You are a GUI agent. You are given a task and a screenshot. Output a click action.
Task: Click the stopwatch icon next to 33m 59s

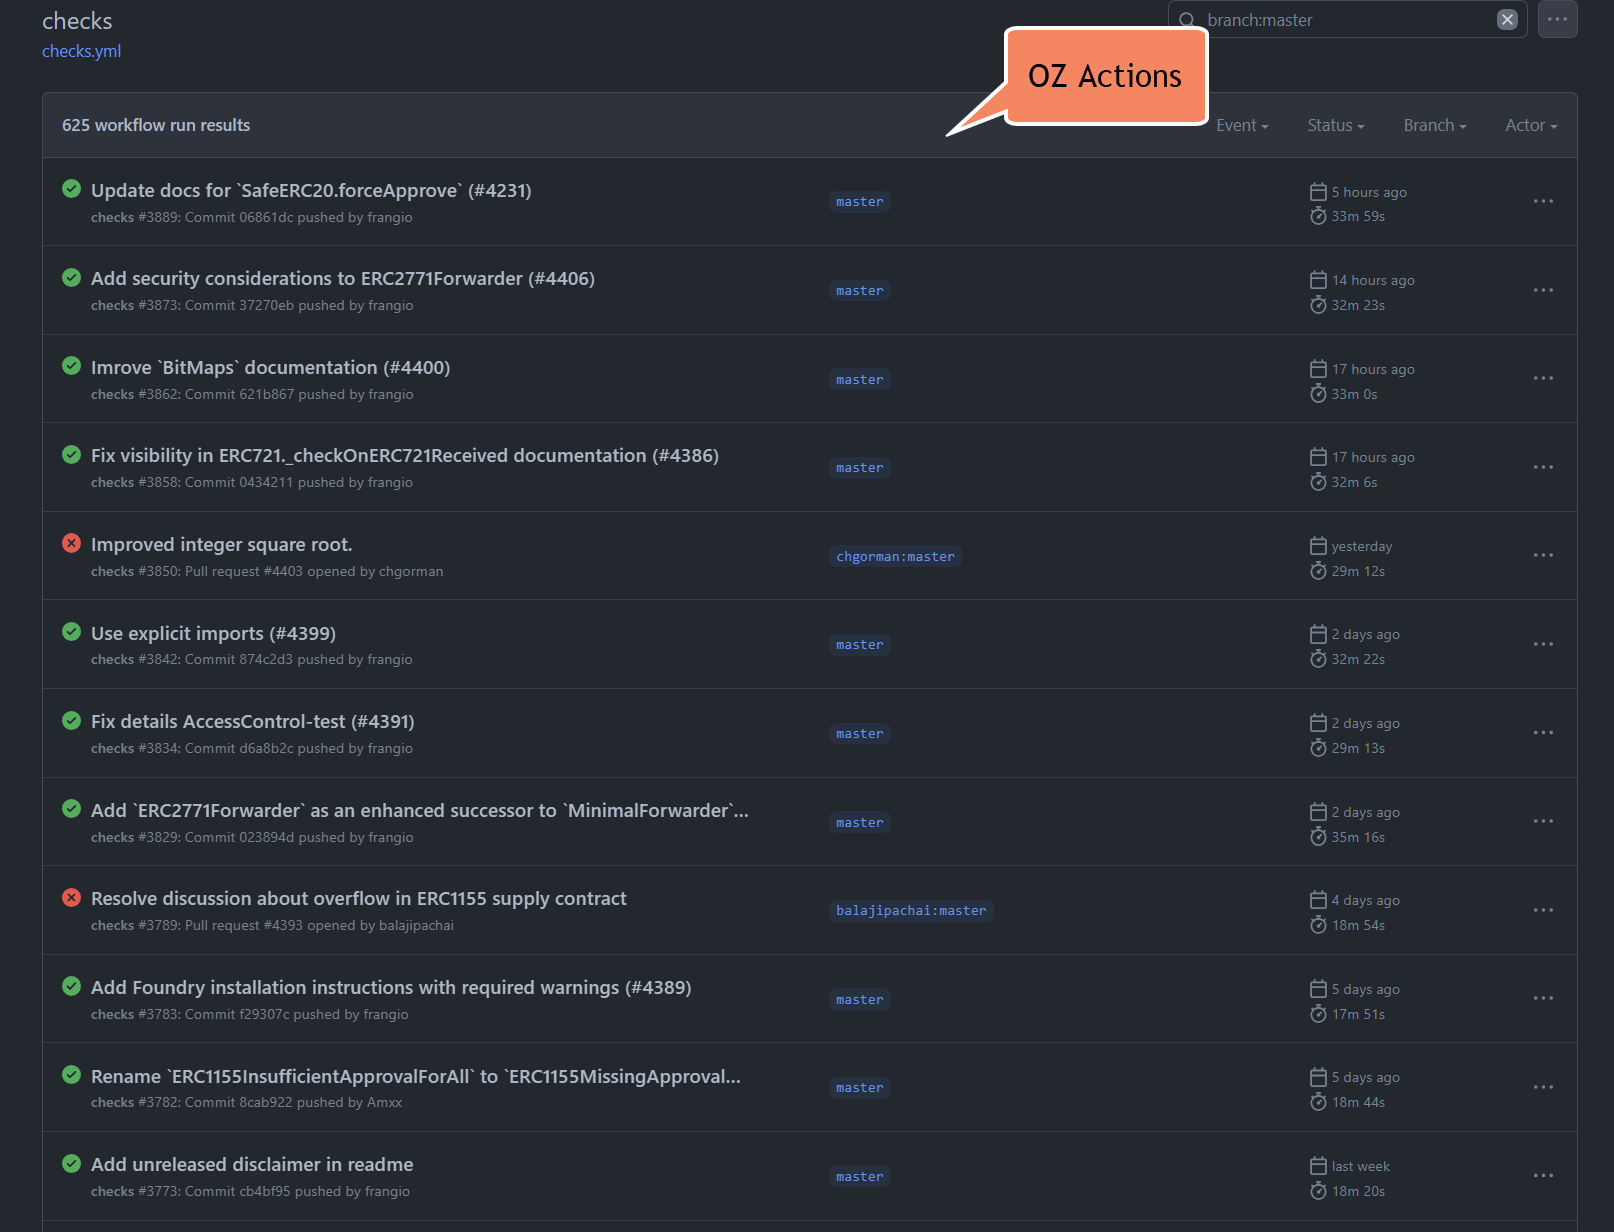click(x=1317, y=216)
